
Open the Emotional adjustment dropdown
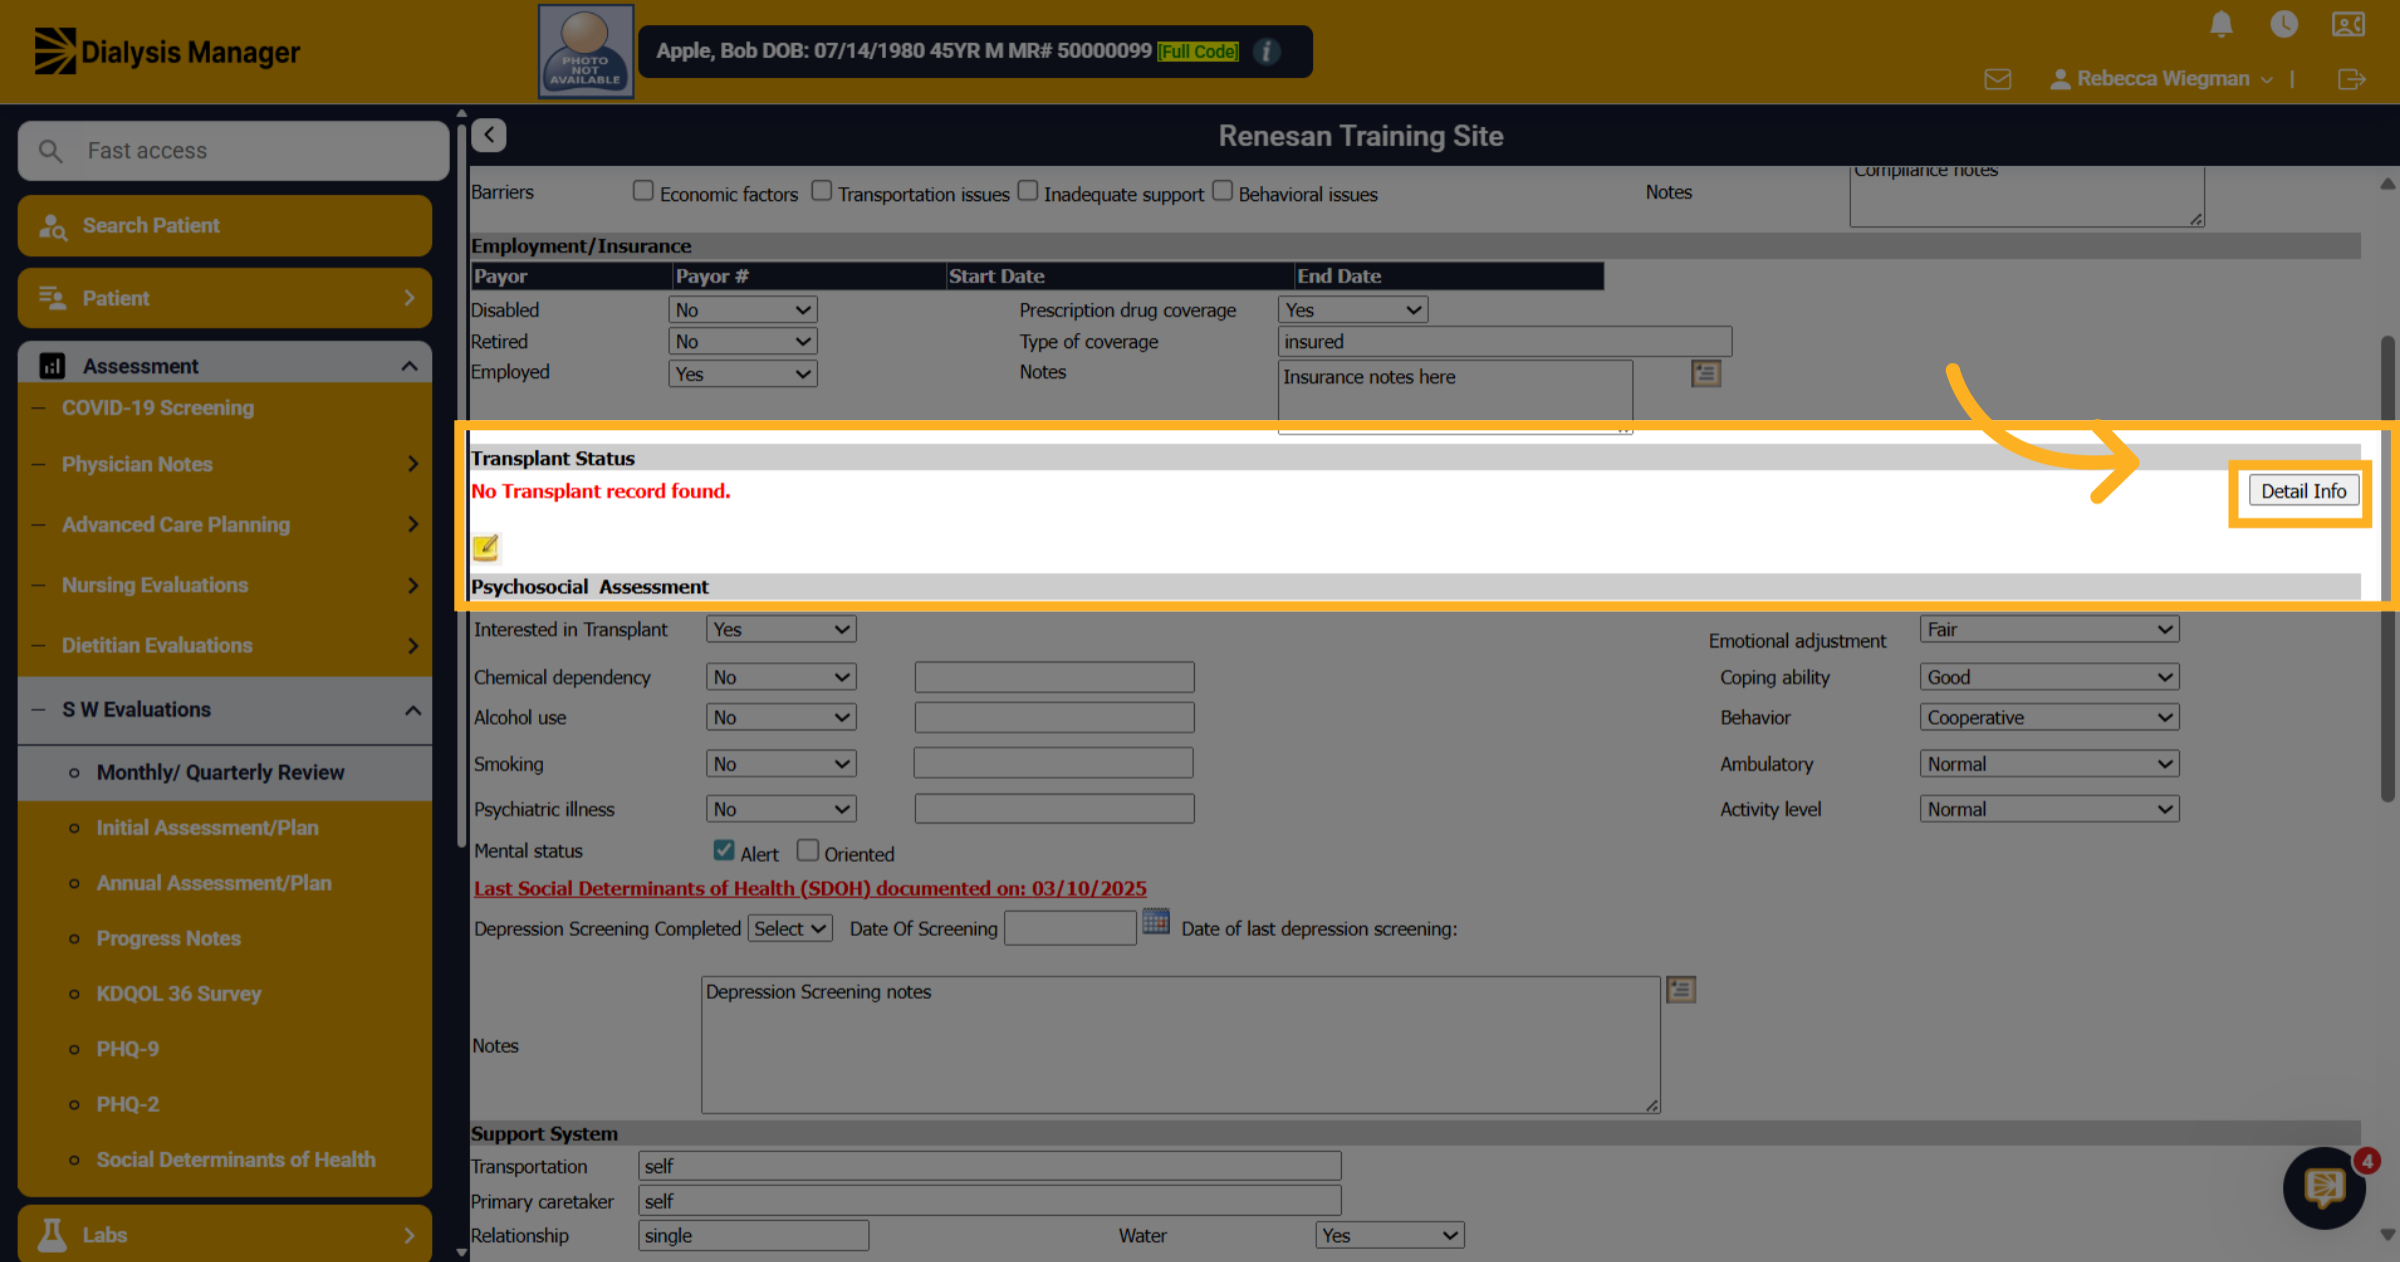pos(2049,629)
